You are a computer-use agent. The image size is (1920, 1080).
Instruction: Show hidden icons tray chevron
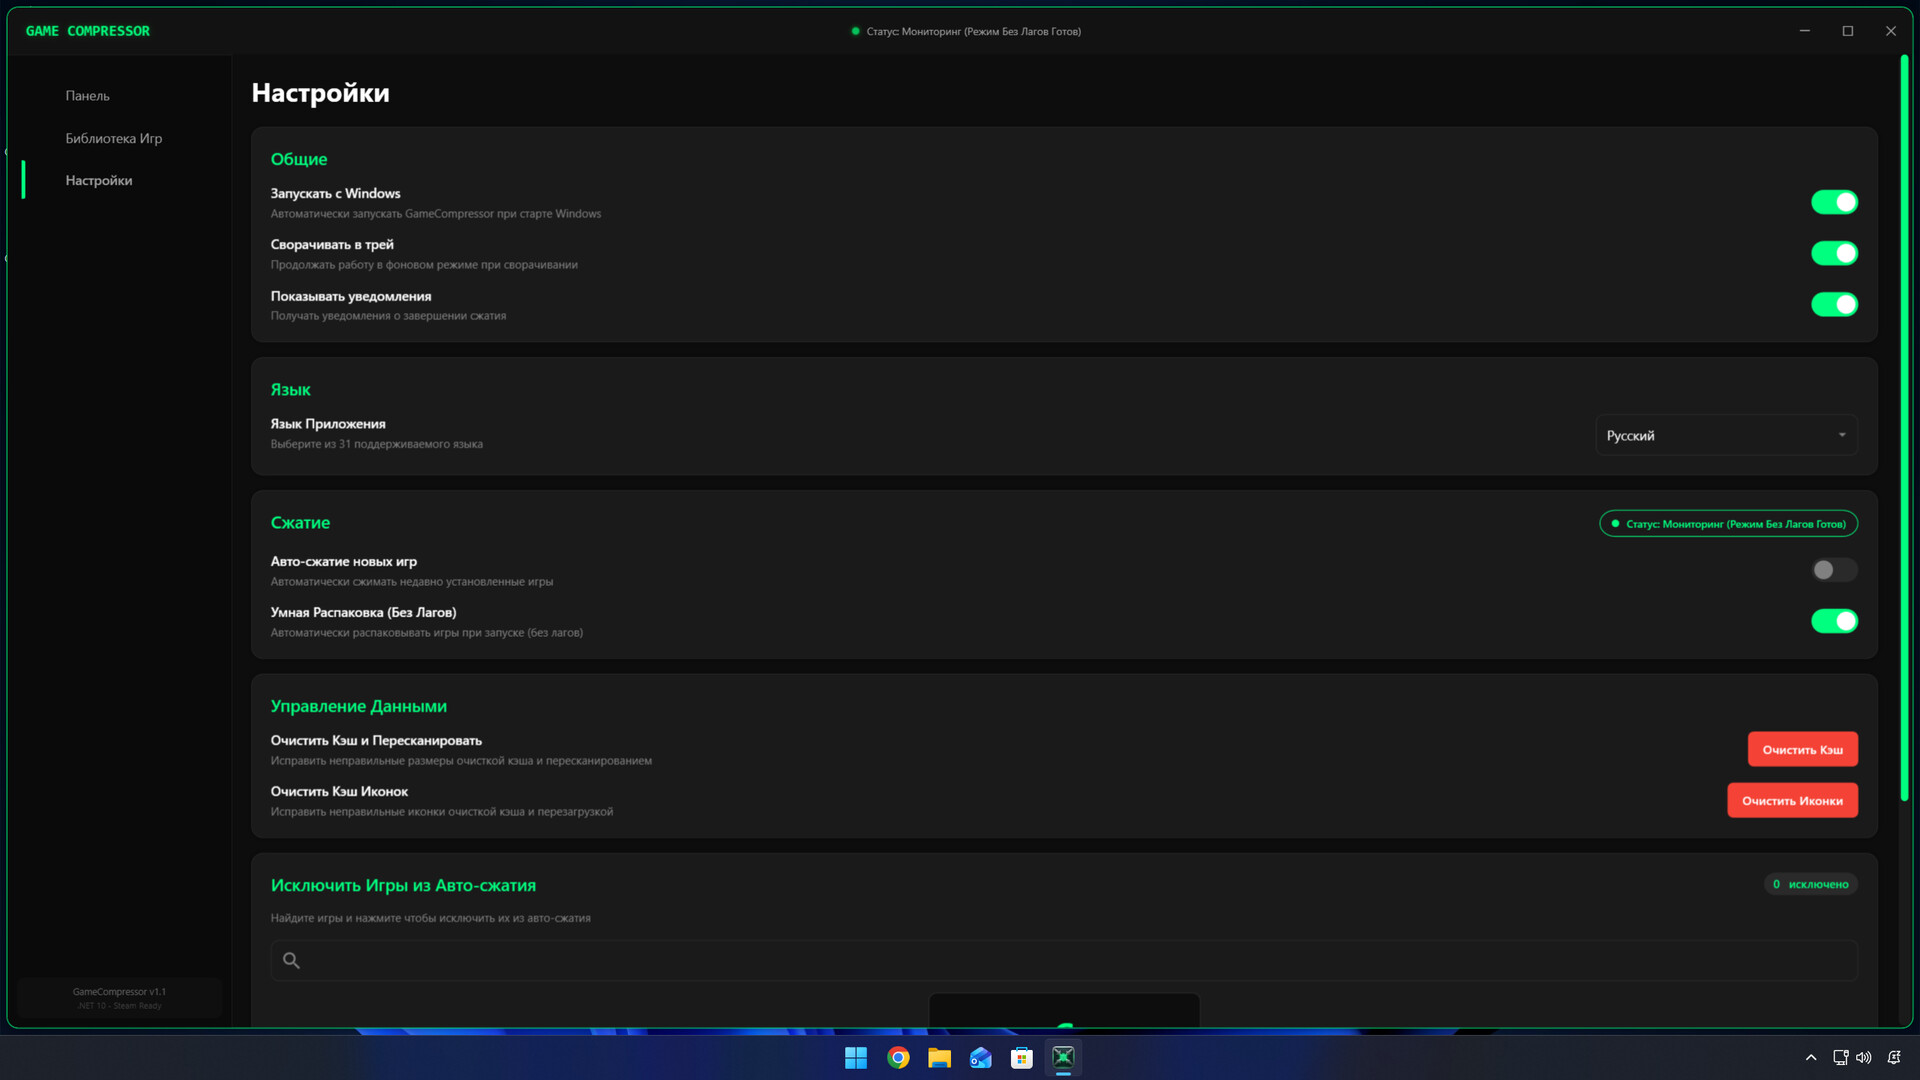(1811, 1058)
